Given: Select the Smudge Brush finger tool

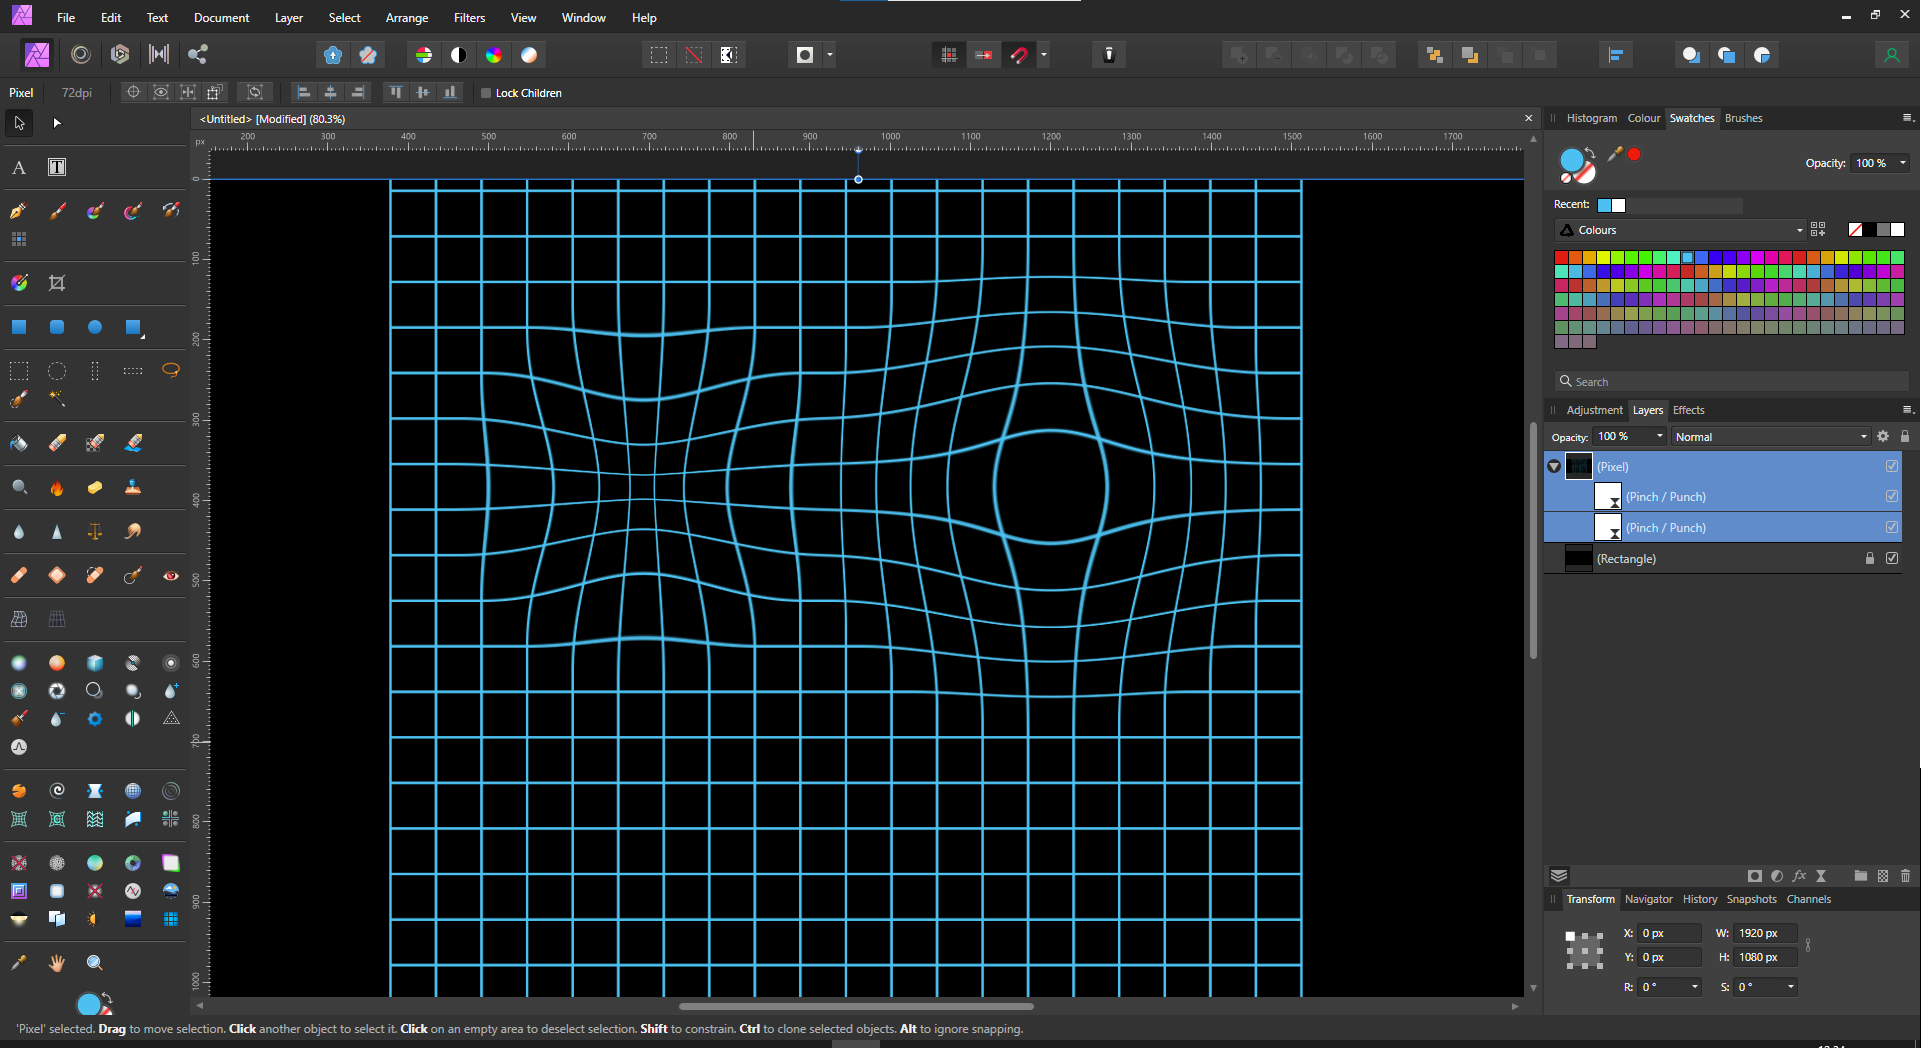Looking at the screenshot, I should [133, 531].
